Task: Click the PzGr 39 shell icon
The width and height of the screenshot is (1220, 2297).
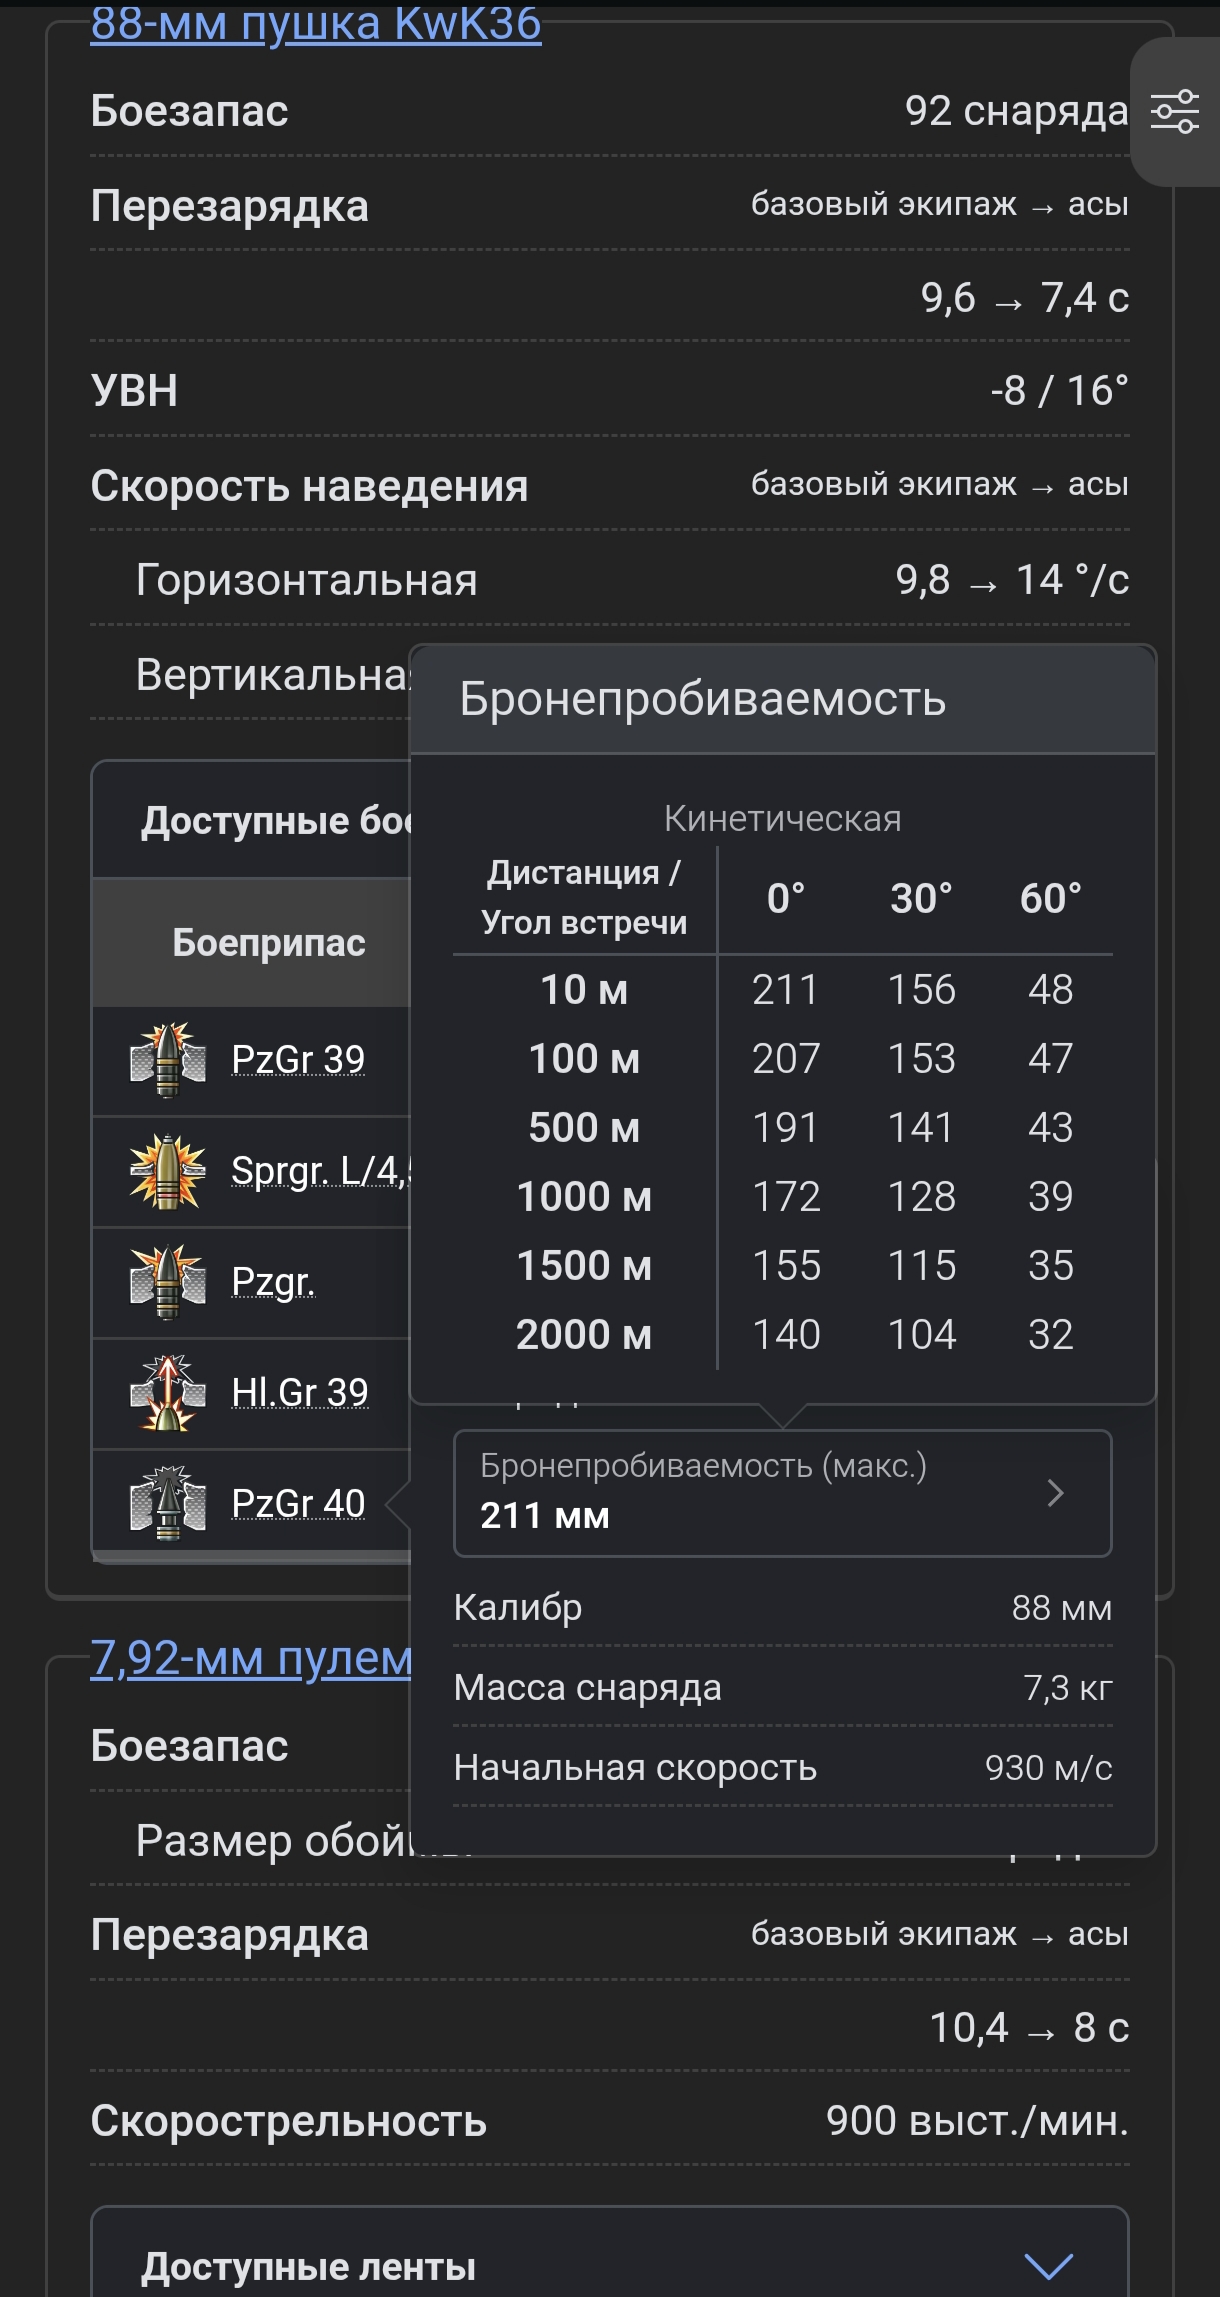Action: pyautogui.click(x=168, y=1060)
